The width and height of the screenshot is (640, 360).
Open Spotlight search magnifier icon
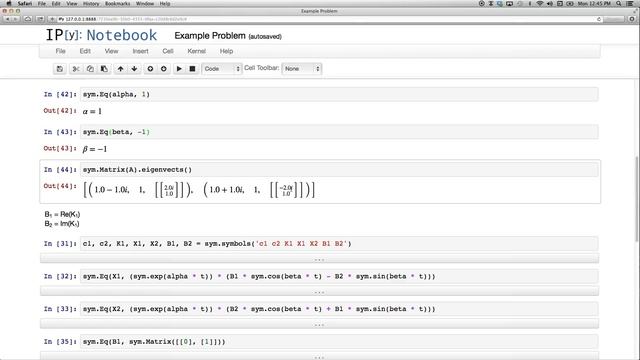[x=619, y=4]
